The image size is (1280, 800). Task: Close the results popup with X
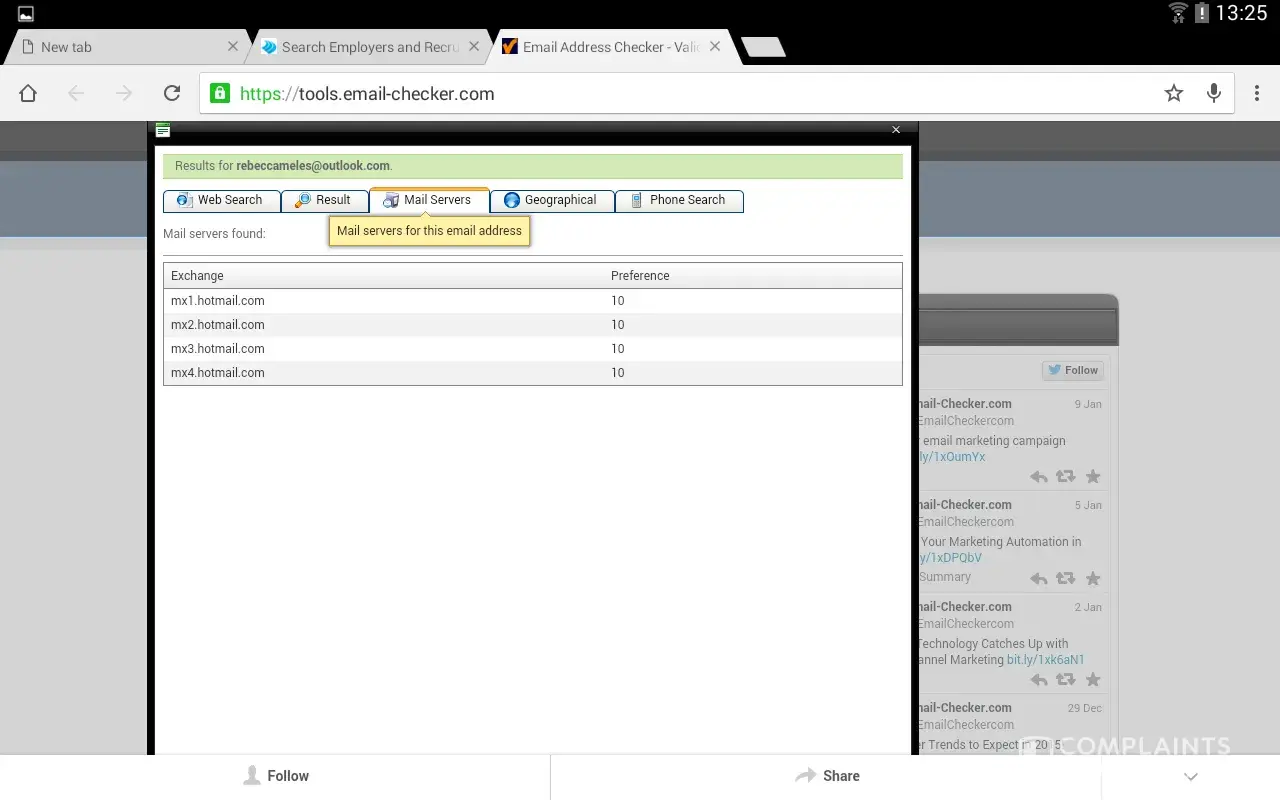point(896,129)
